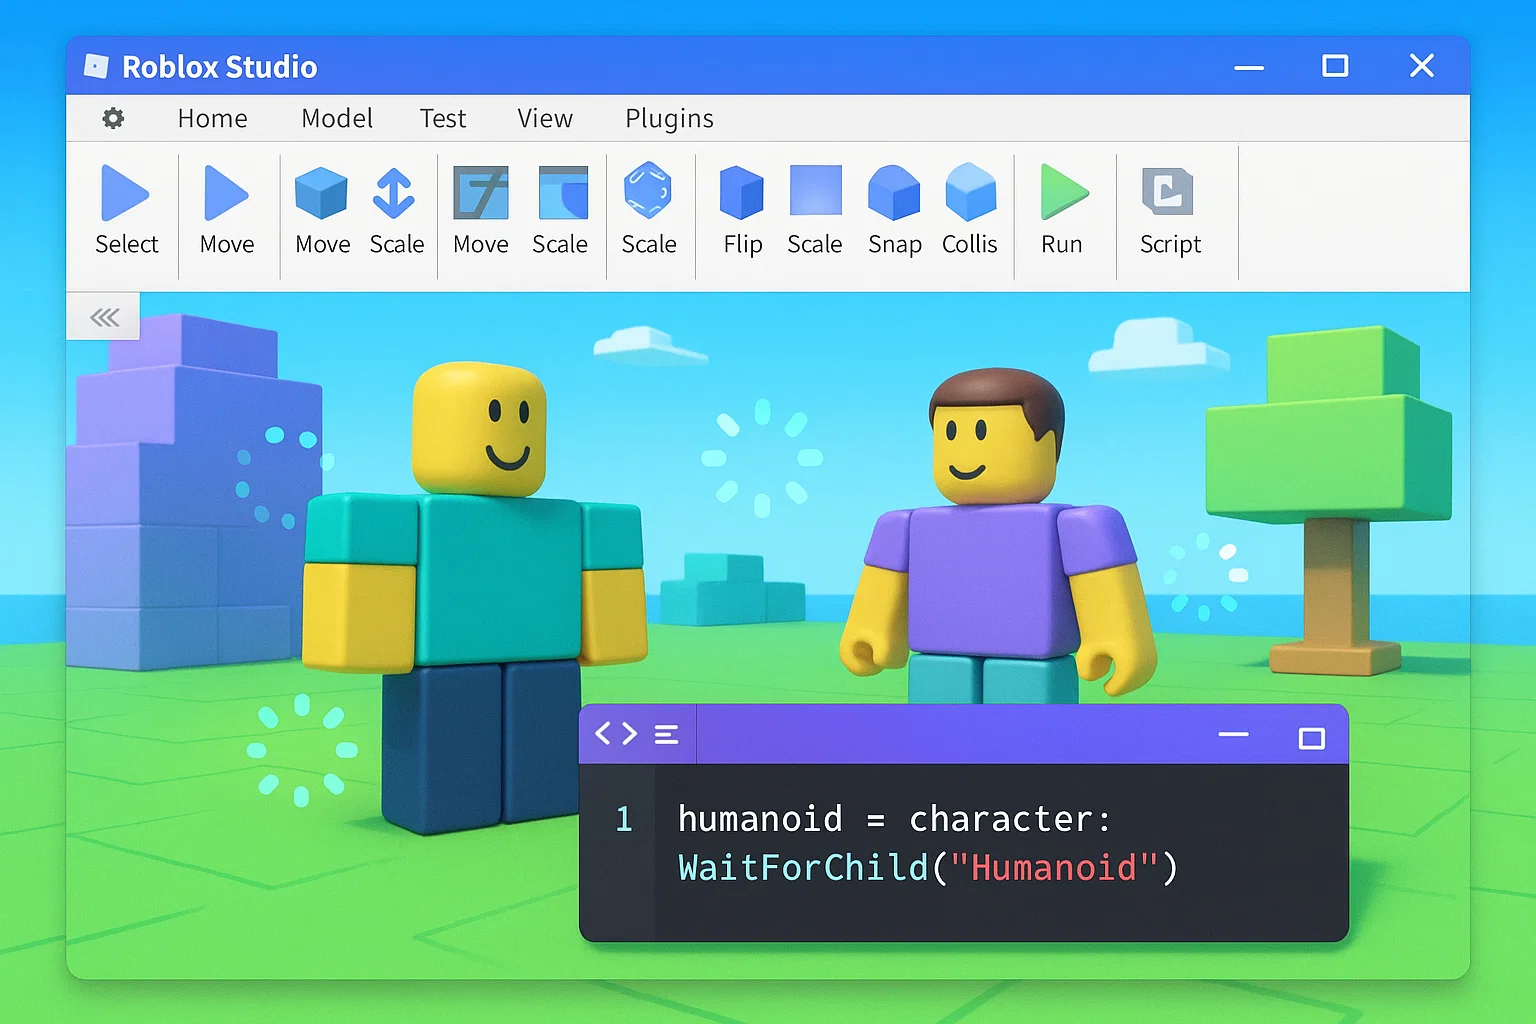Maximize the script editor panel
This screenshot has height=1024, width=1536.
[1311, 738]
